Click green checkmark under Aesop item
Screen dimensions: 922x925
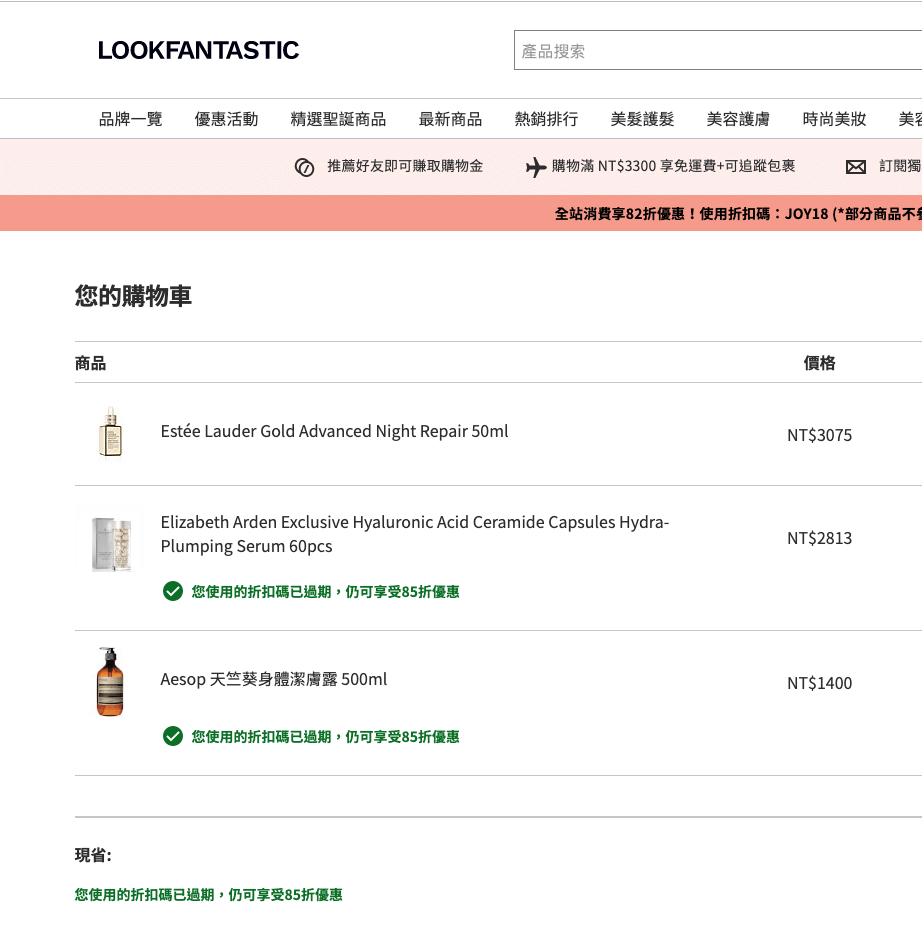173,736
